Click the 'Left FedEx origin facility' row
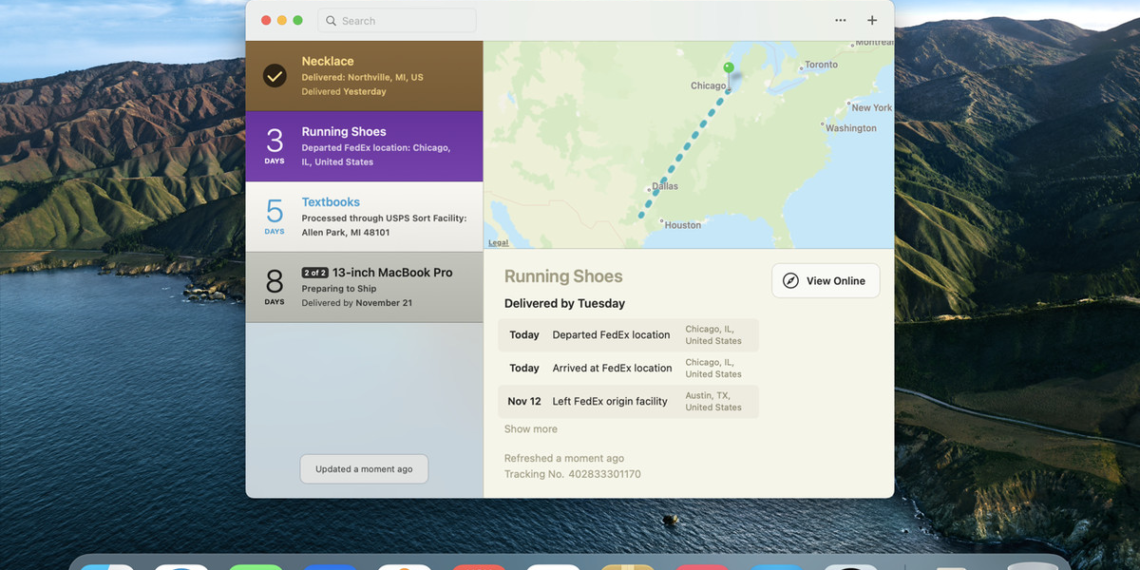The height and width of the screenshot is (570, 1140). click(628, 401)
